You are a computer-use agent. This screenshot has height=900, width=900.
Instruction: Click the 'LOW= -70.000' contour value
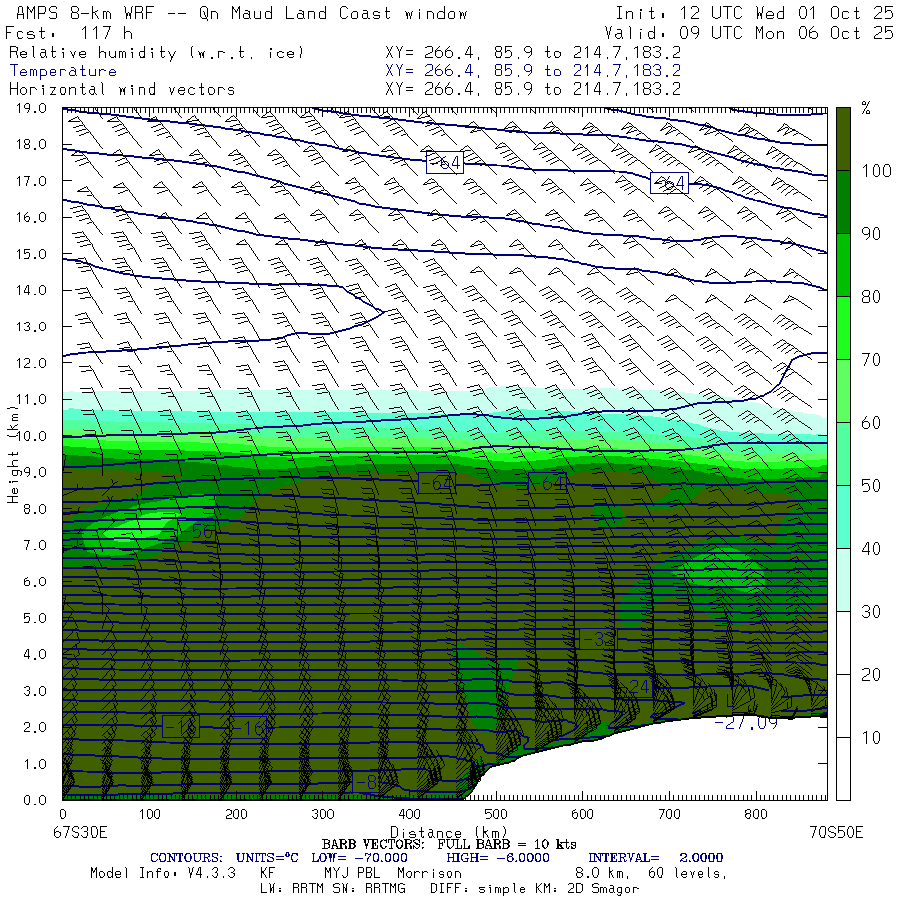(x=359, y=858)
